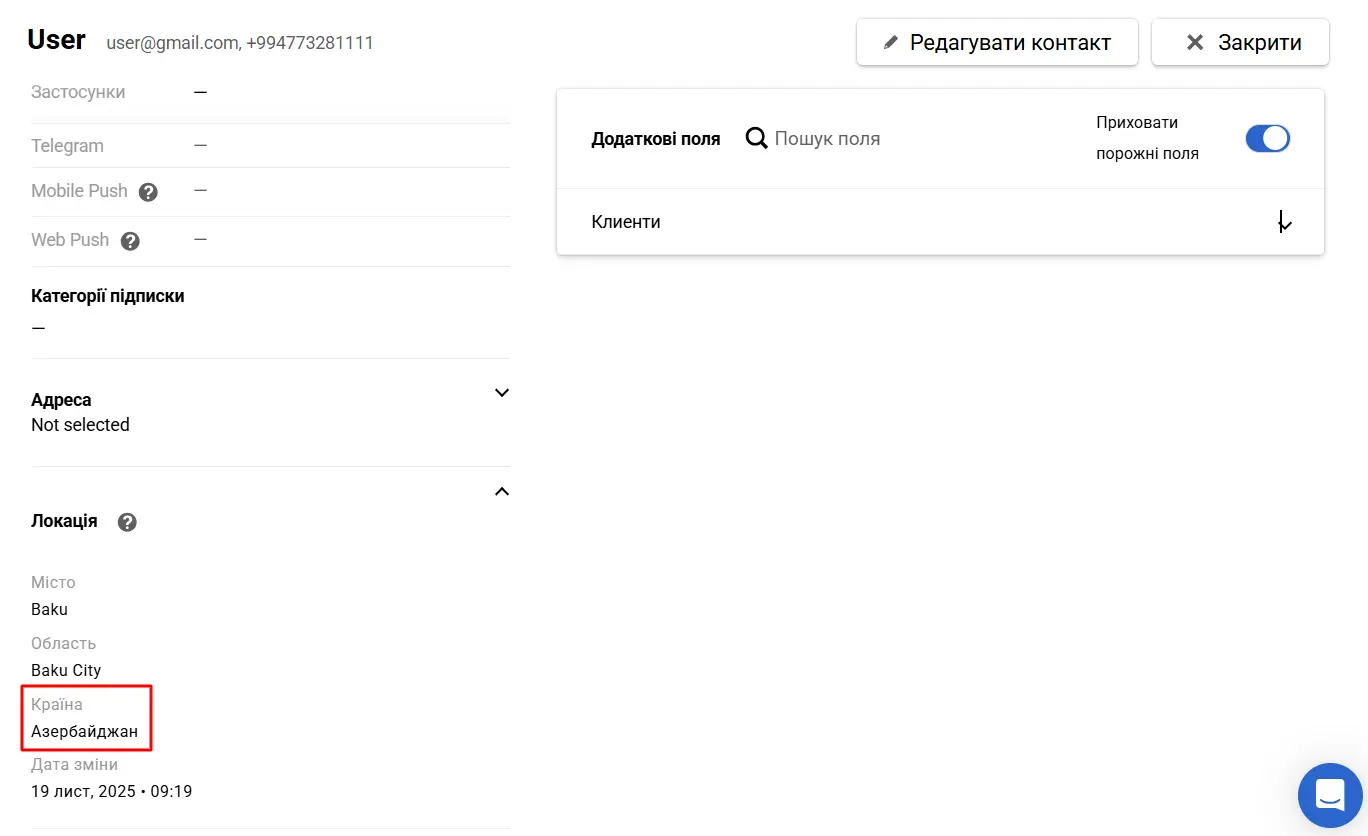Image resolution: width=1368 pixels, height=836 pixels.
Task: Collapse the Локація section
Action: [501, 491]
